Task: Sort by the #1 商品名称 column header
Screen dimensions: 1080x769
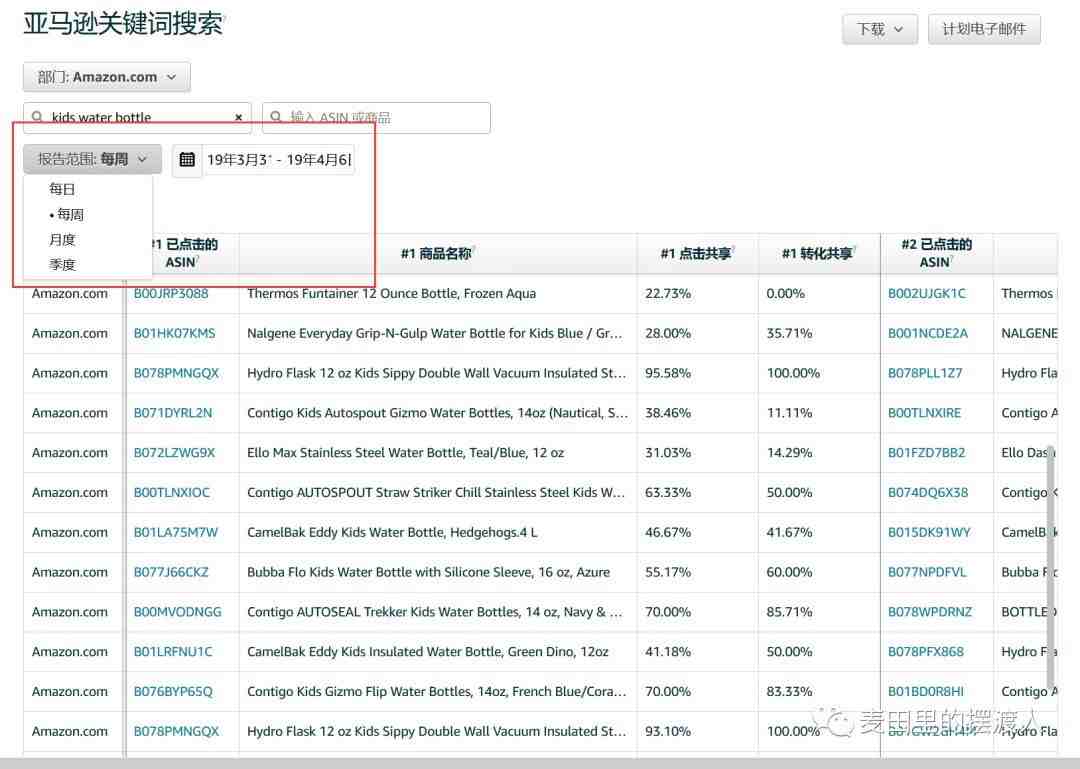Action: click(437, 254)
